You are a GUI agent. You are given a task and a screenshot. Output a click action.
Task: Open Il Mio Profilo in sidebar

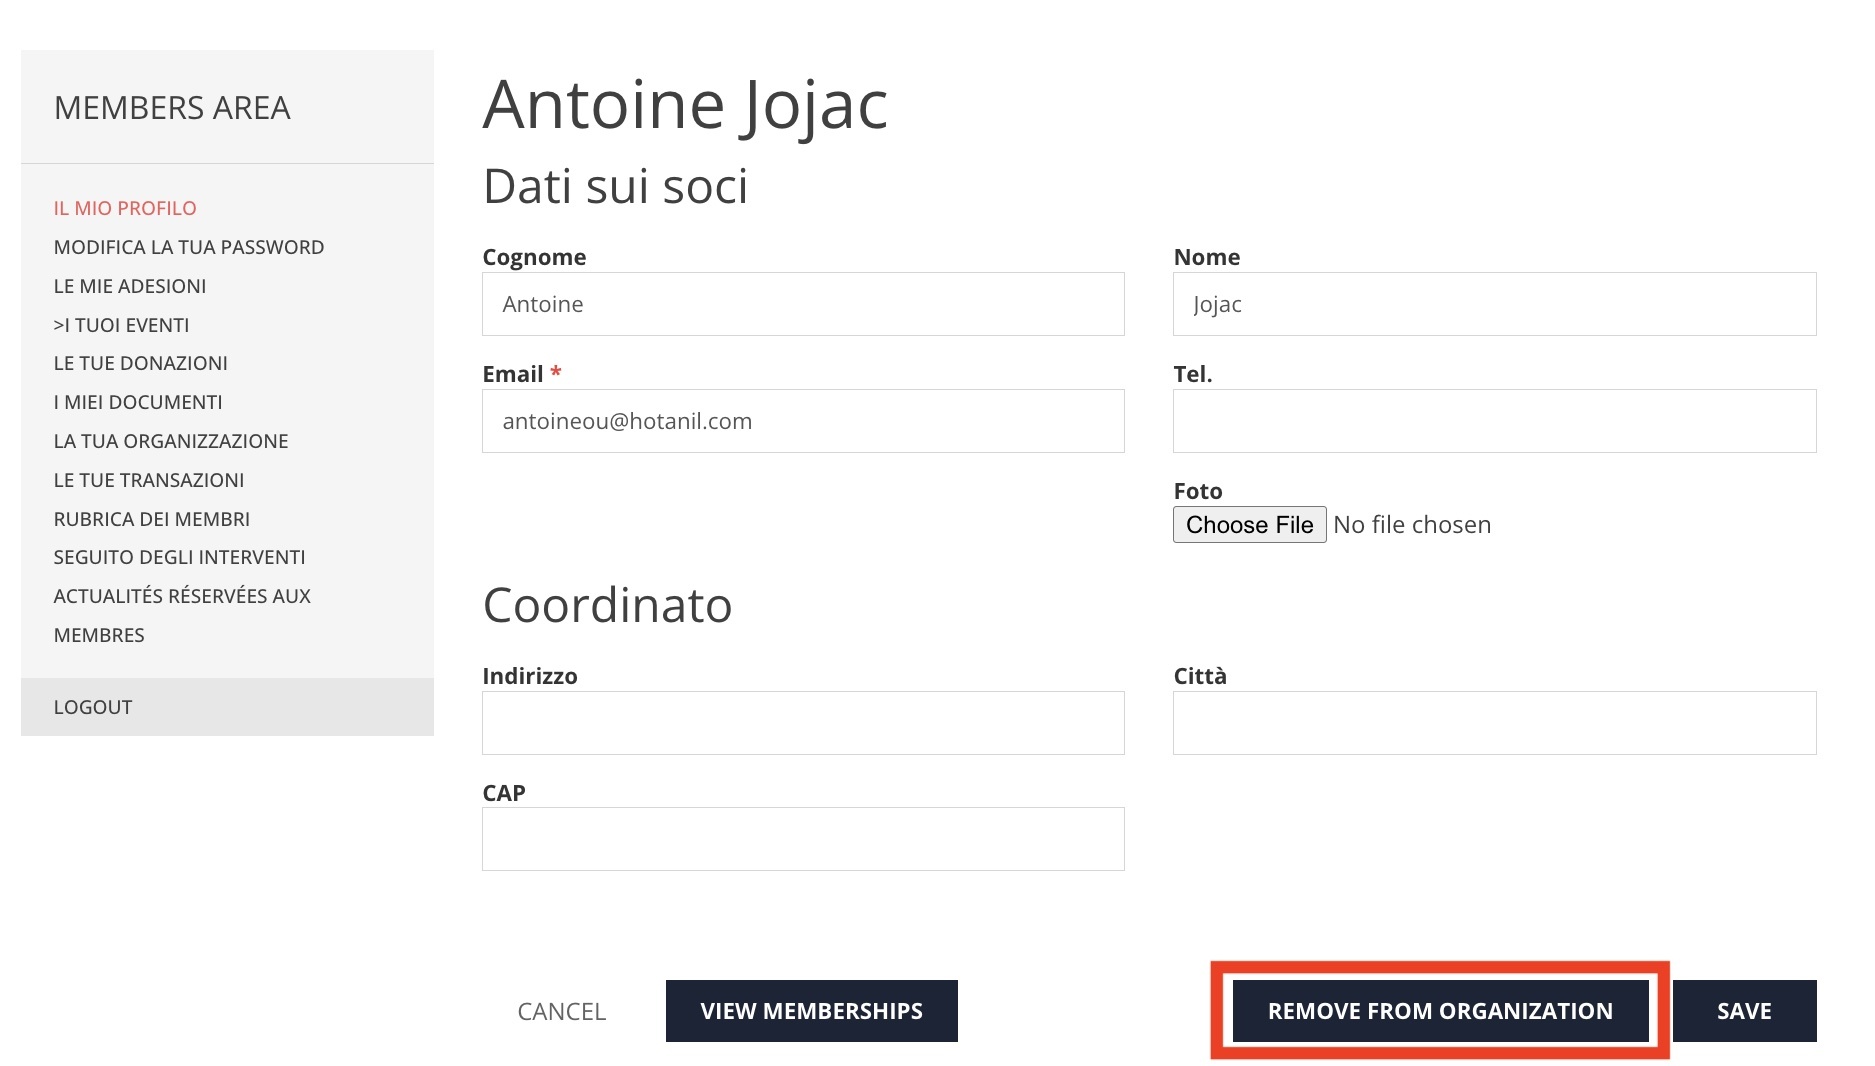tap(125, 208)
